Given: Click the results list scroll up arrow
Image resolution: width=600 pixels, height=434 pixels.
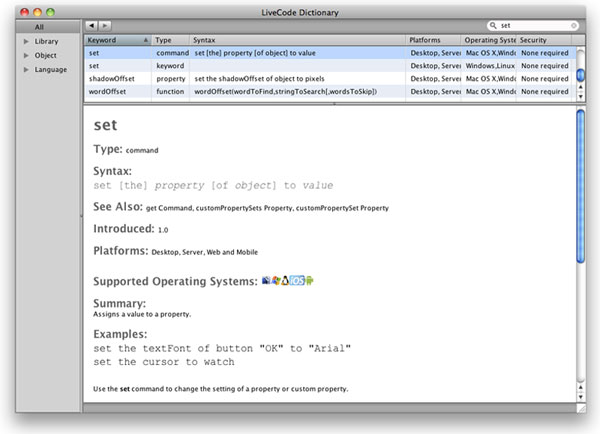Looking at the screenshot, I should (x=580, y=87).
